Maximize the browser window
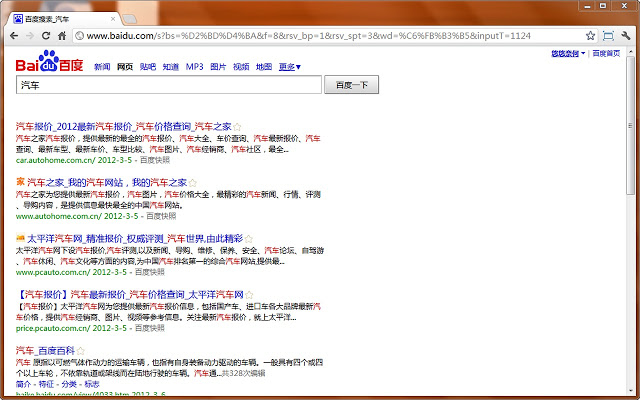Image resolution: width=640 pixels, height=400 pixels. [603, 6]
